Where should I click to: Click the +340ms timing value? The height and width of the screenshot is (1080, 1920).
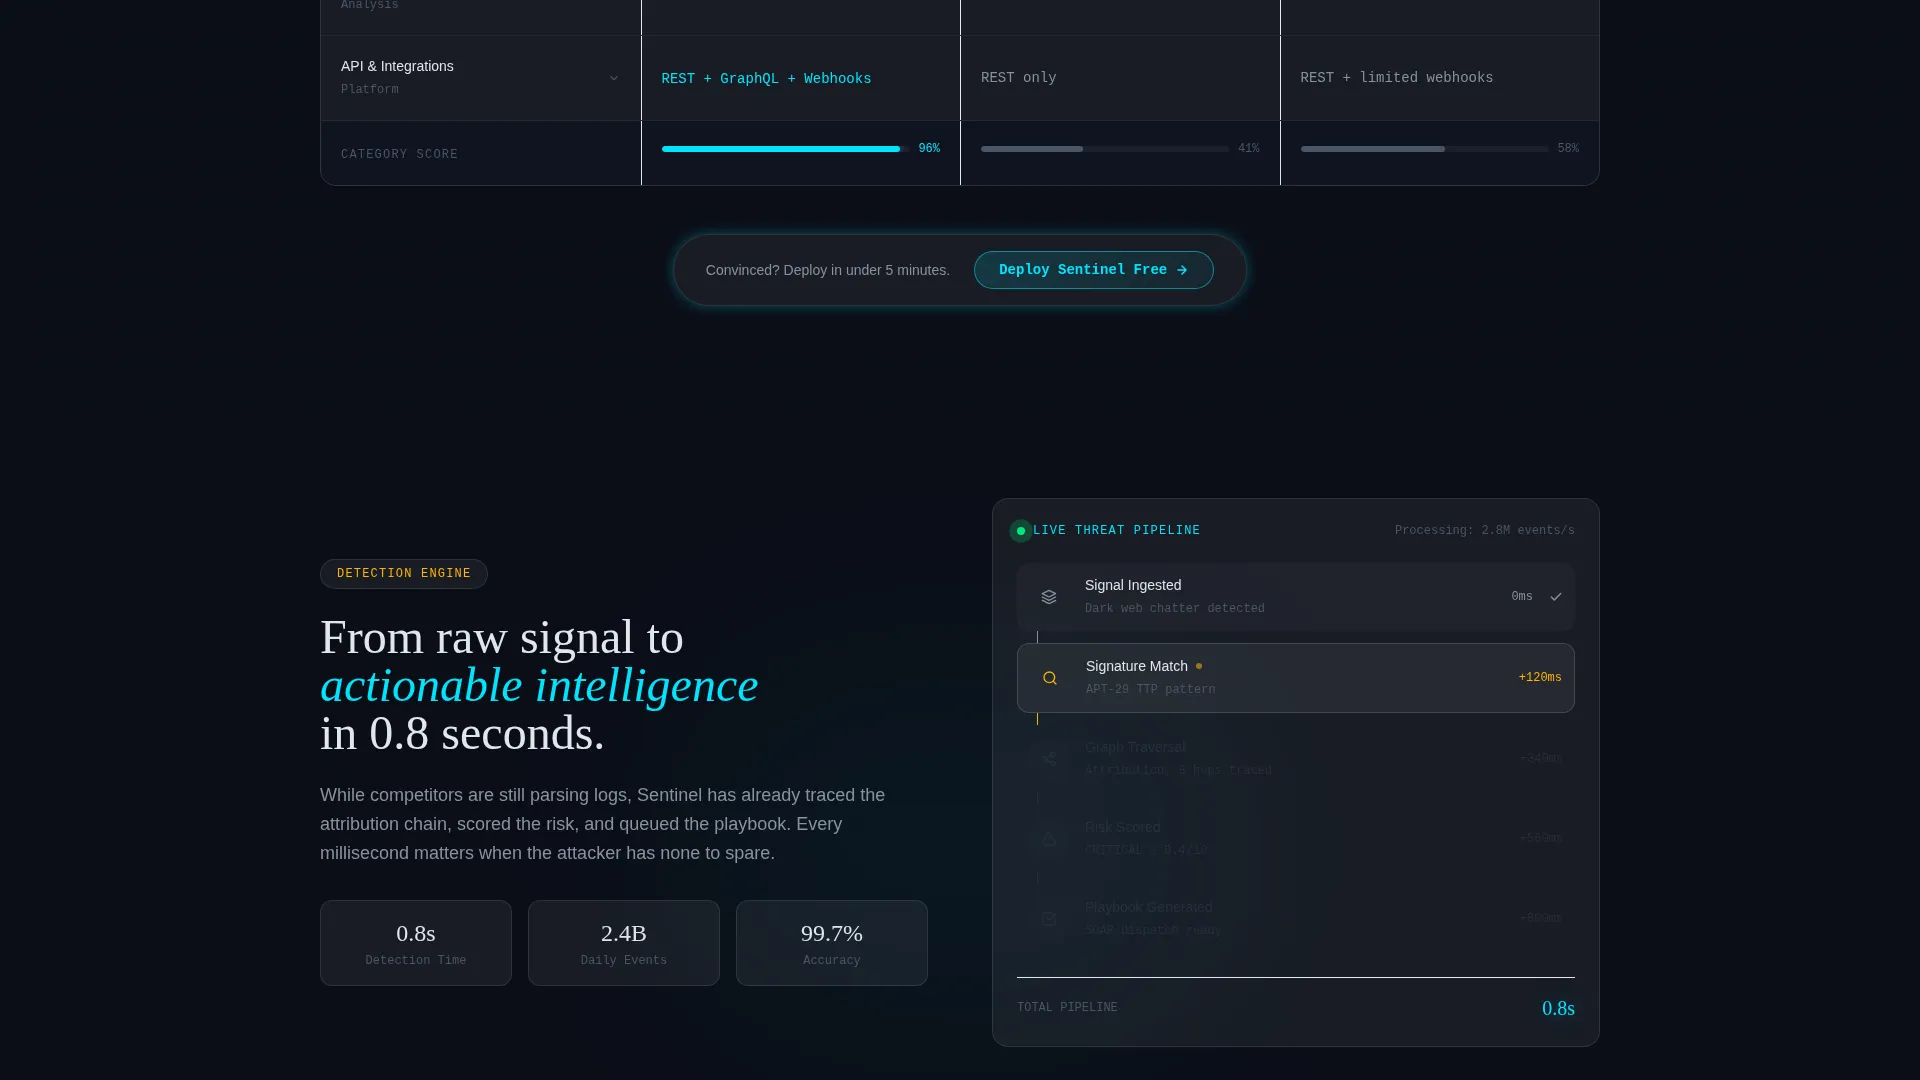click(x=1541, y=759)
